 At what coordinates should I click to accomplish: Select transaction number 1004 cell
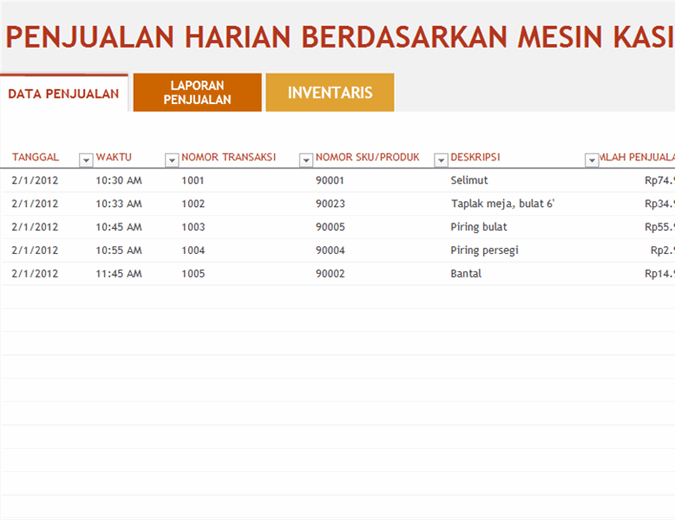193,250
